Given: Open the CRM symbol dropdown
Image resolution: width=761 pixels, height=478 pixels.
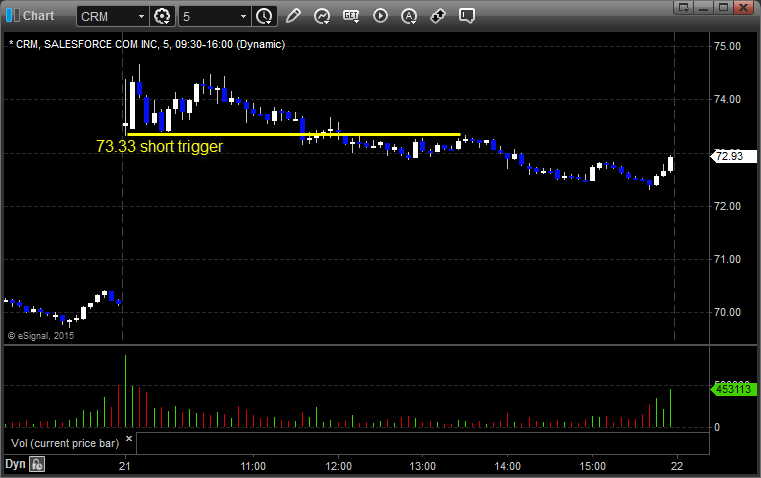Looking at the screenshot, I should point(141,16).
